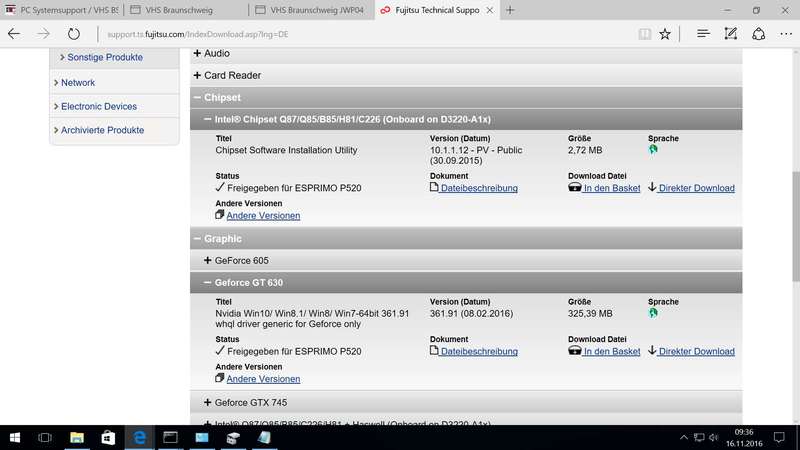This screenshot has width=800, height=450.
Task: Click the globe language icon for Chipset utility
Action: 653,149
